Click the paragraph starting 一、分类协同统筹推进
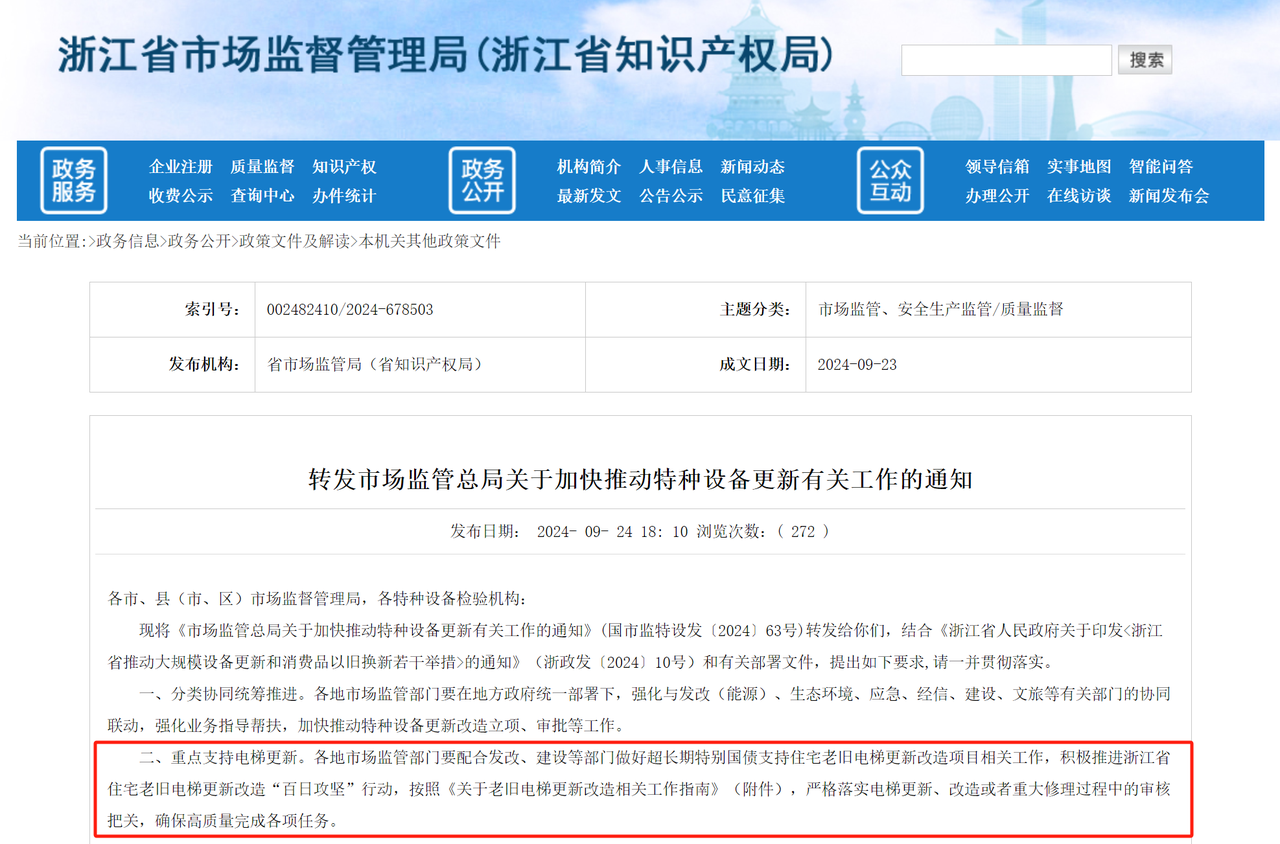 [640, 709]
